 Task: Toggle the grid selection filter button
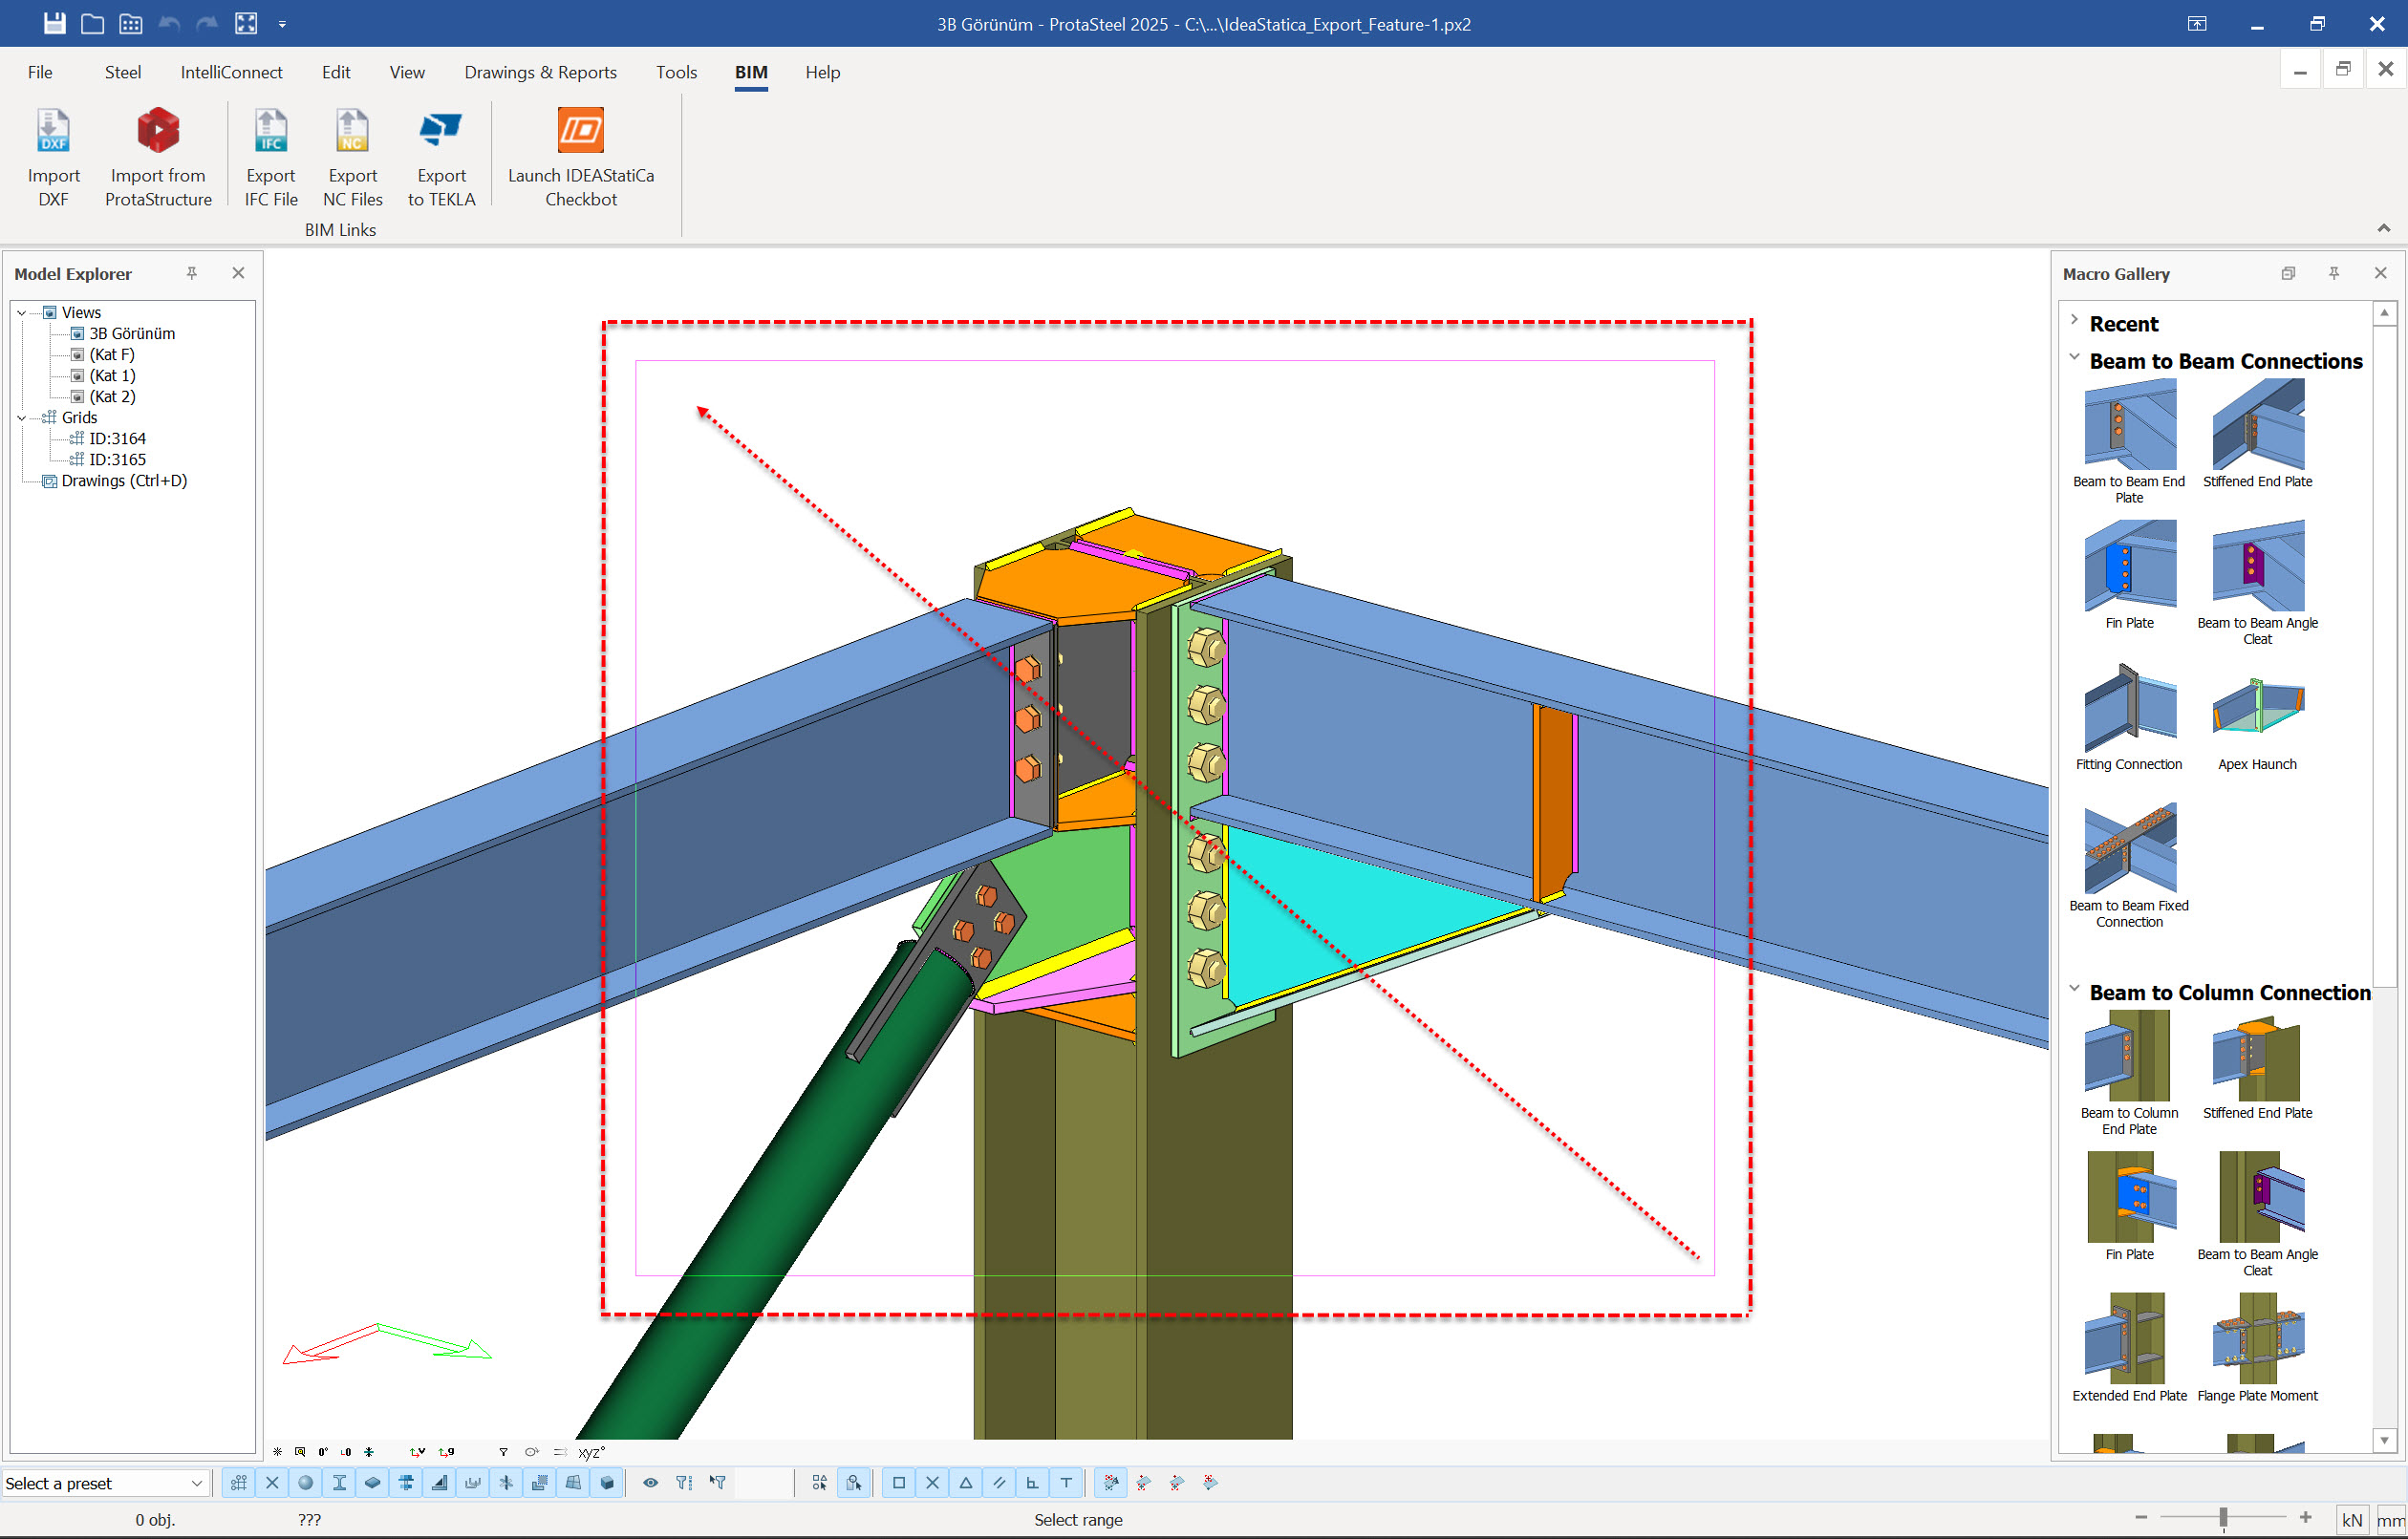tap(238, 1483)
